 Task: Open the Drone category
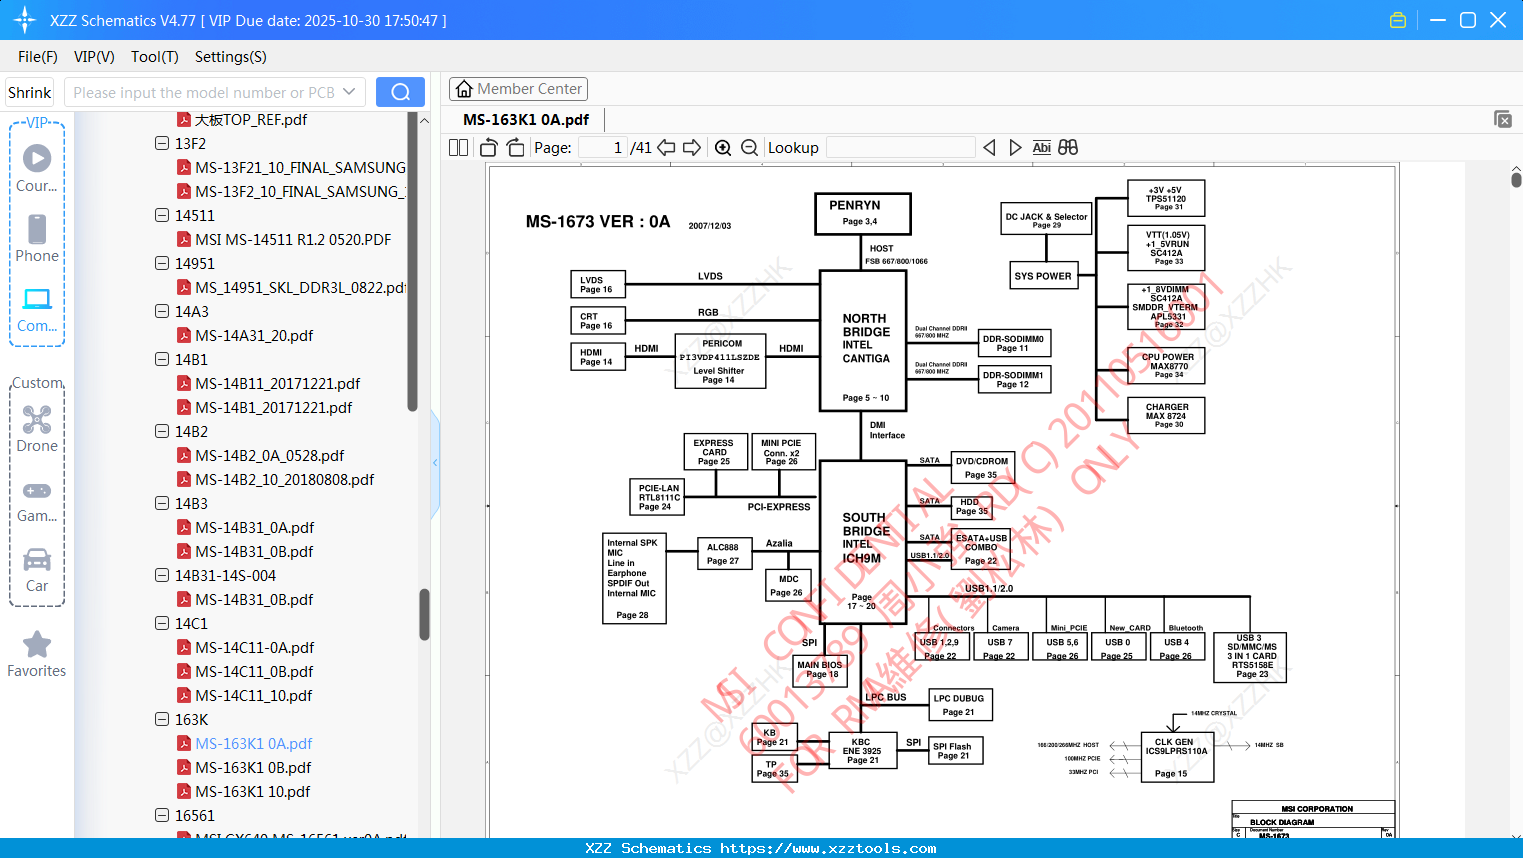click(x=37, y=428)
